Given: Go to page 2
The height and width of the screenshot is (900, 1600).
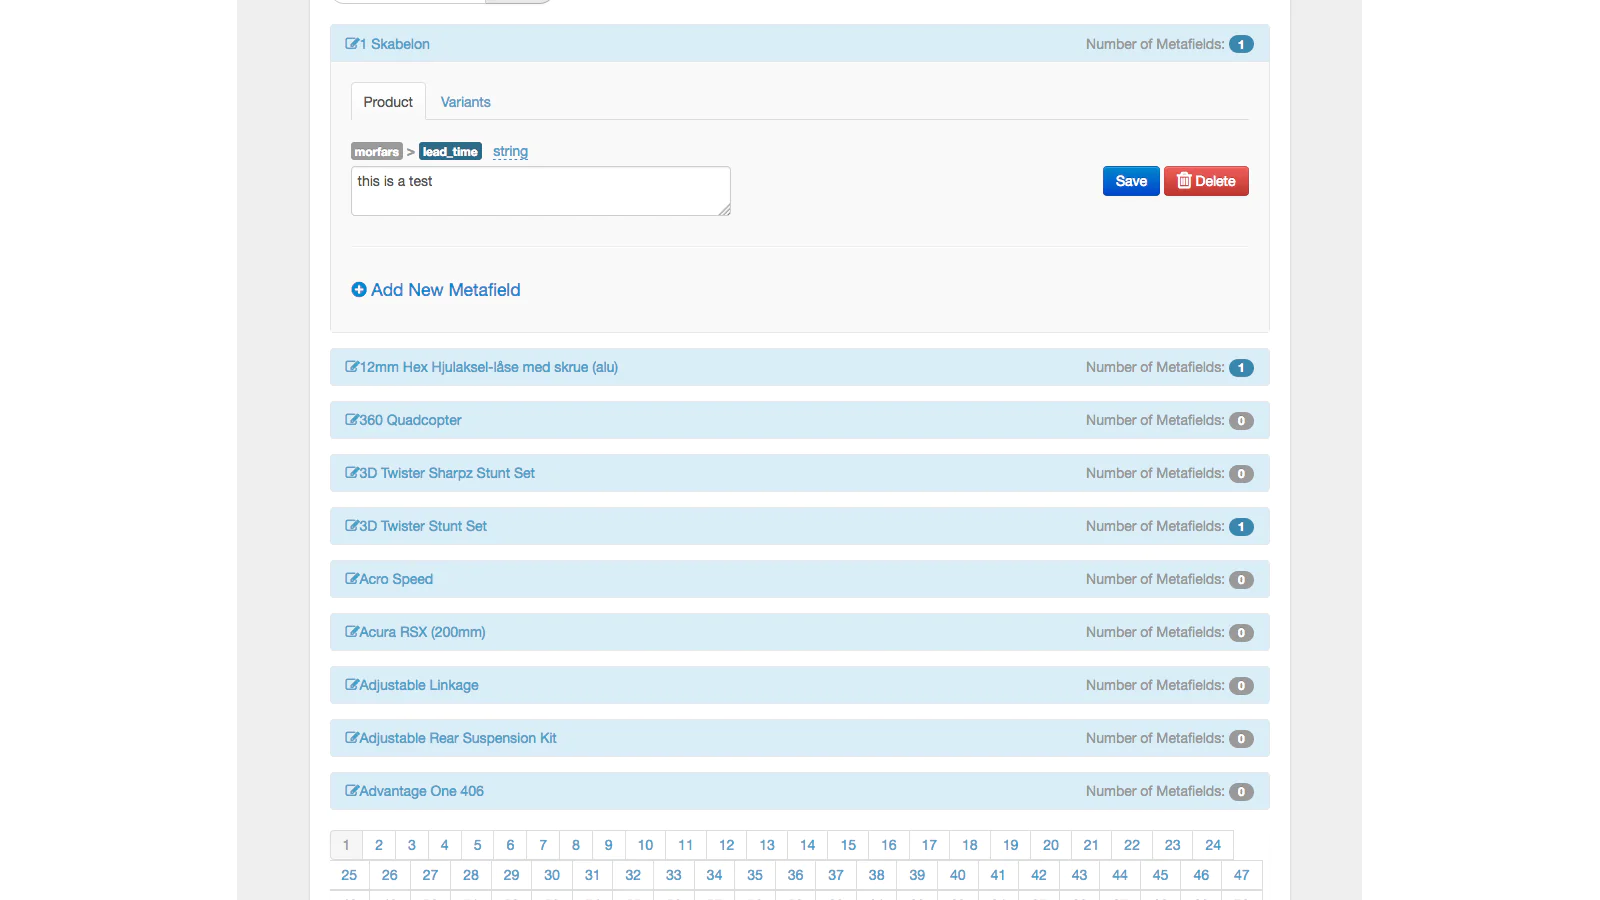Looking at the screenshot, I should 379,845.
